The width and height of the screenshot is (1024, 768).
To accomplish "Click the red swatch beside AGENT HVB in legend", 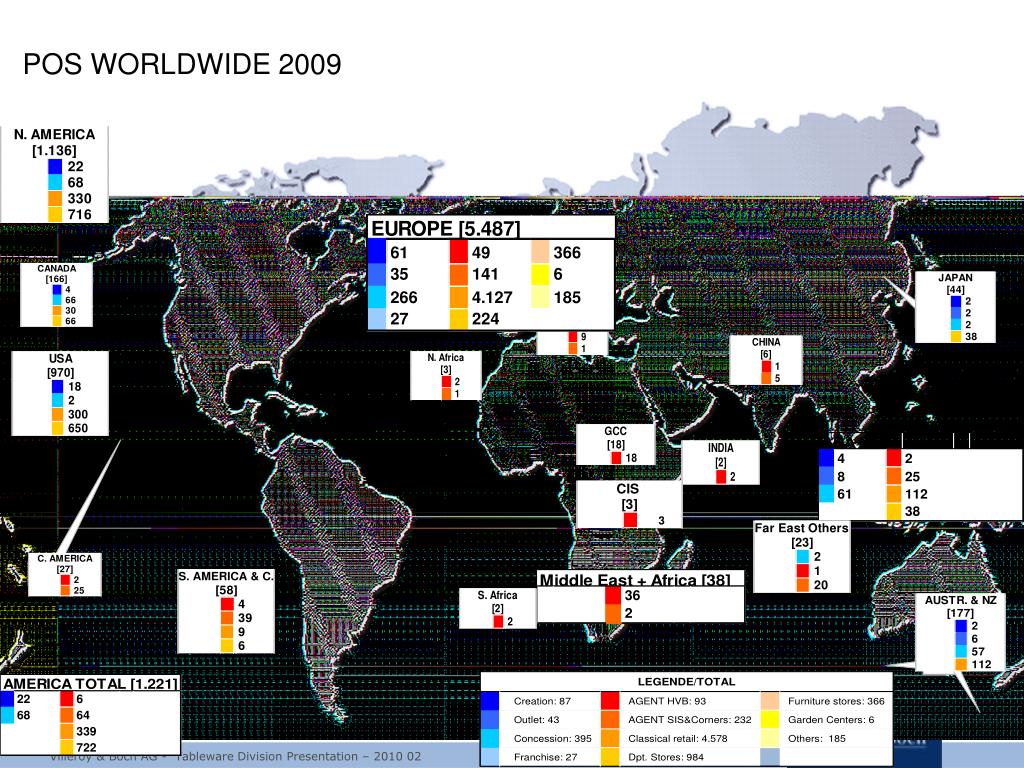I will pyautogui.click(x=609, y=701).
